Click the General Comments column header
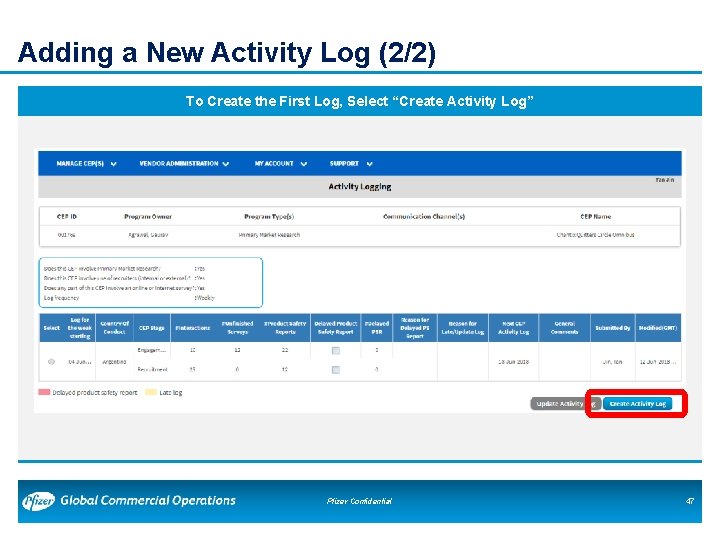 click(564, 328)
